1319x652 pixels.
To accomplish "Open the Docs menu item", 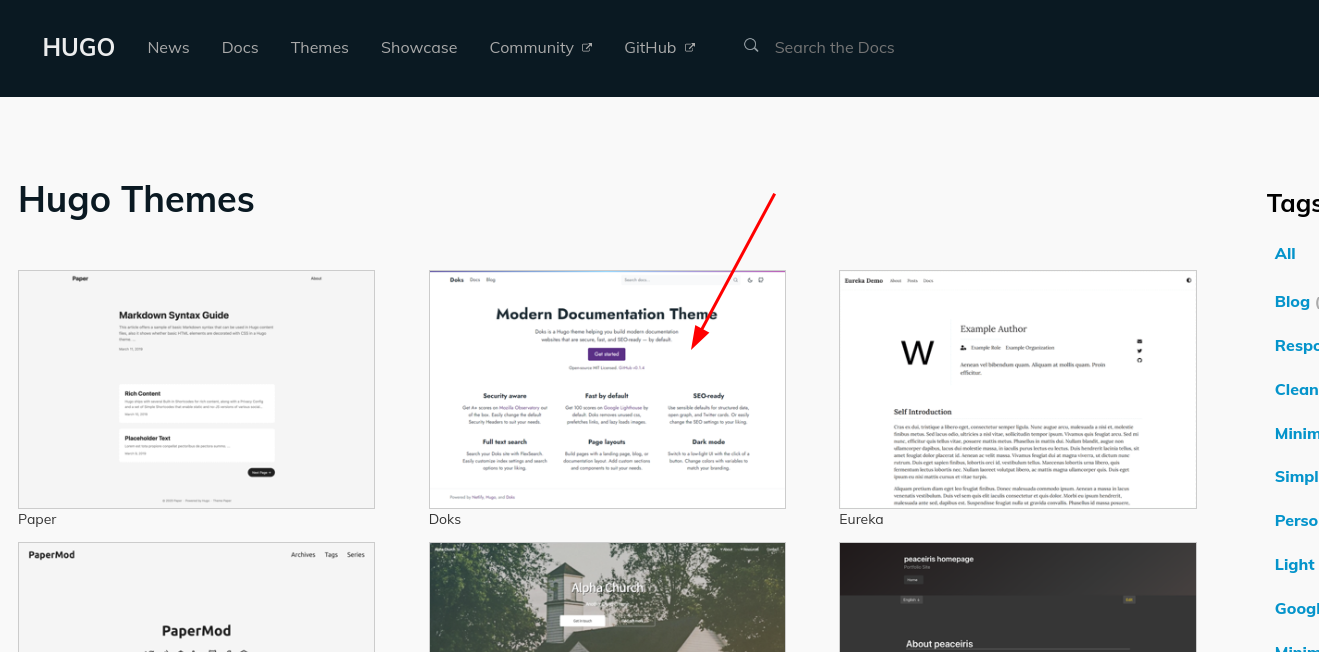I will (240, 47).
